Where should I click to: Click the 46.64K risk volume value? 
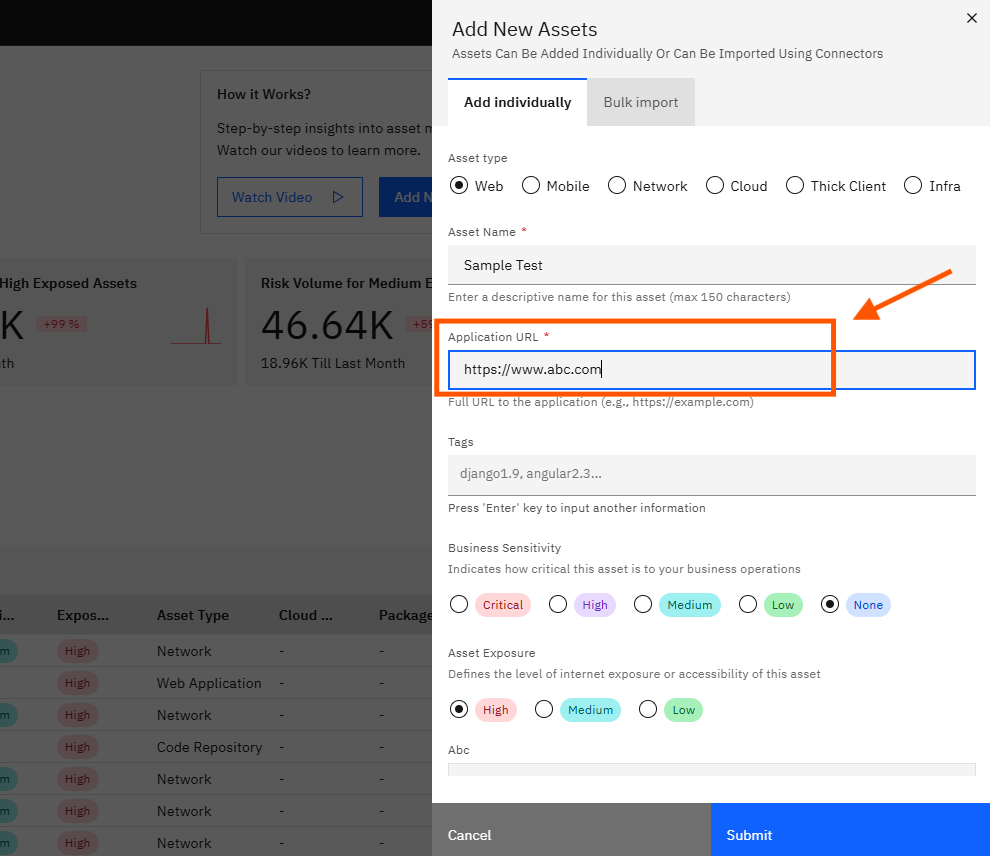(x=327, y=326)
